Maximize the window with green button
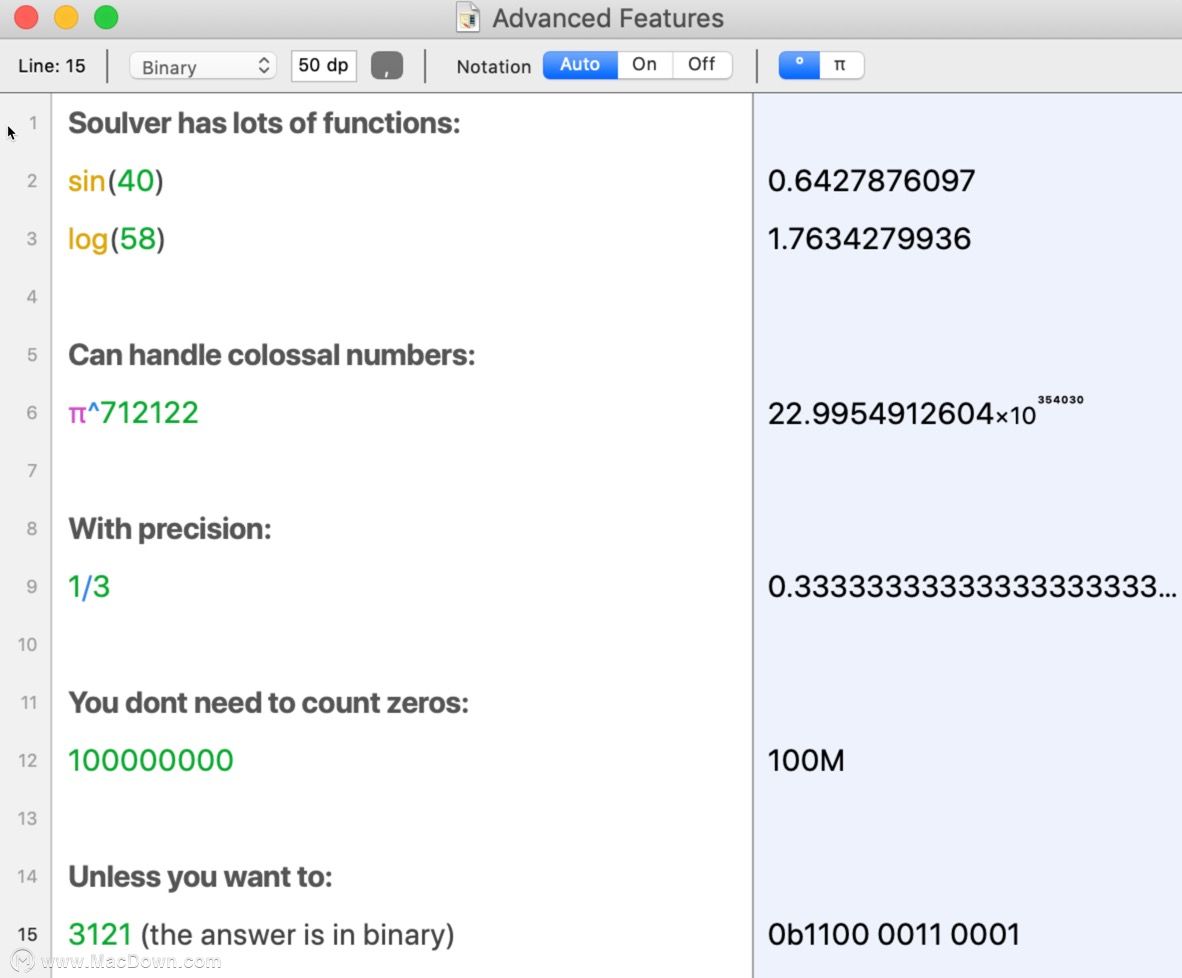 pos(106,17)
